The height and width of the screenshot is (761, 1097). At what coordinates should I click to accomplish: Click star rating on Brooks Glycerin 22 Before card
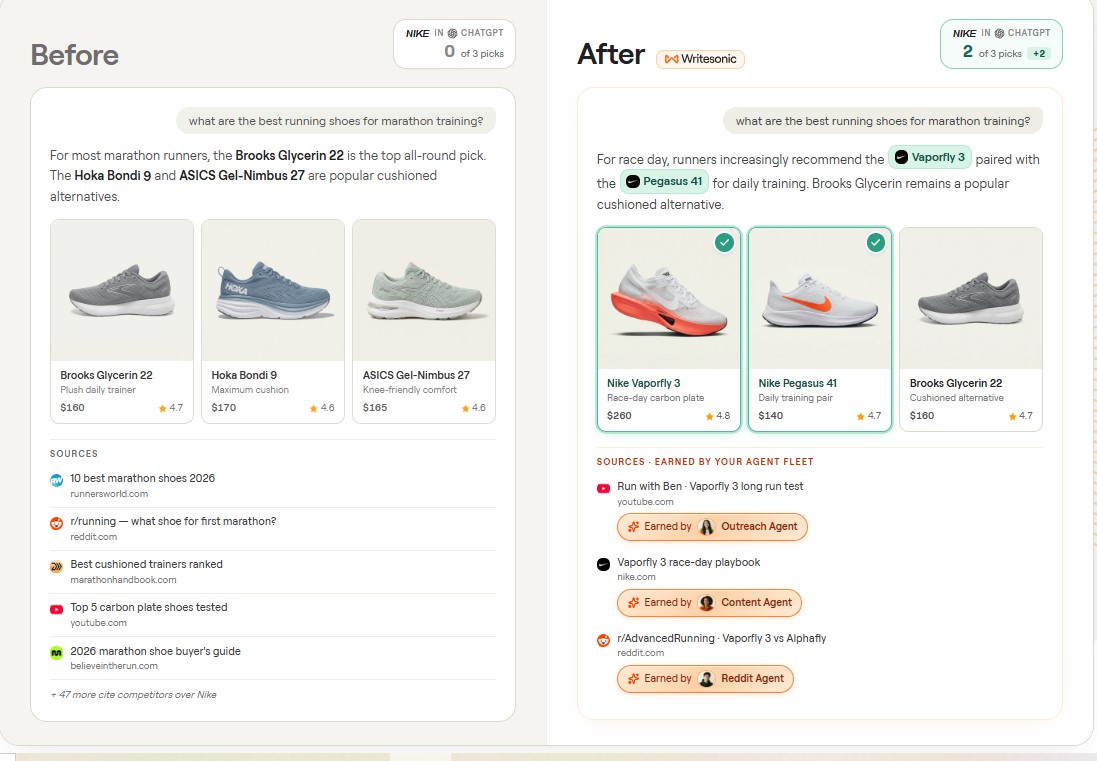(x=171, y=408)
